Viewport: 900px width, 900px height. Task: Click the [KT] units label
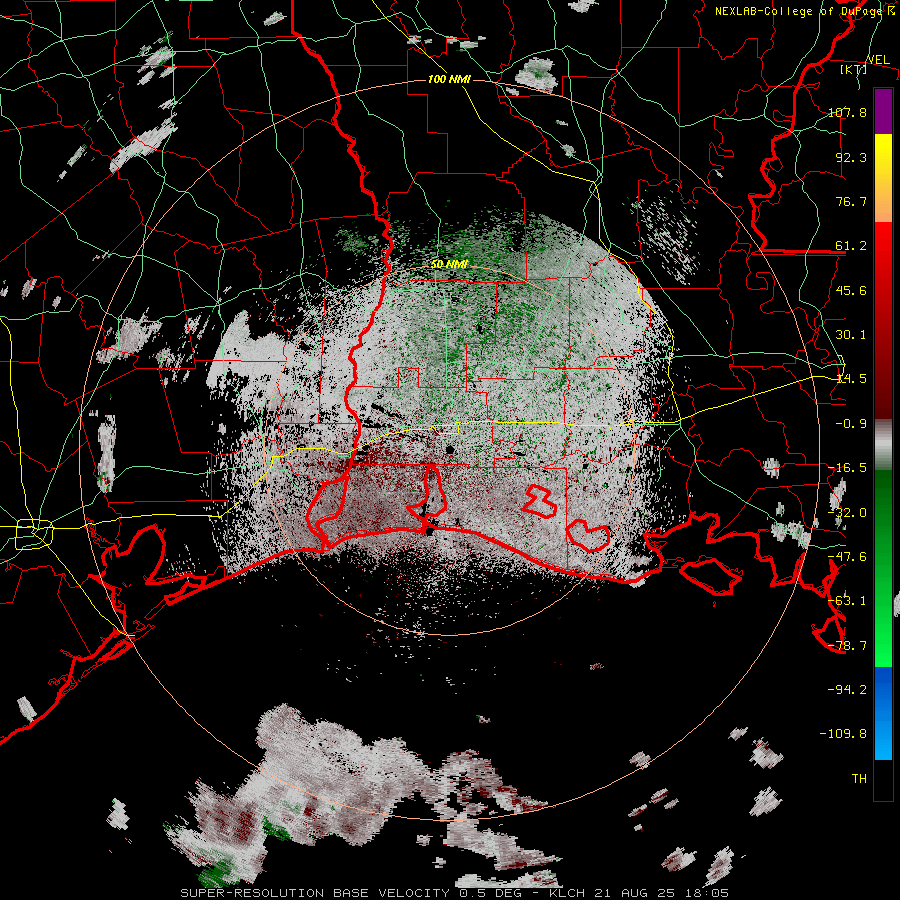854,69
